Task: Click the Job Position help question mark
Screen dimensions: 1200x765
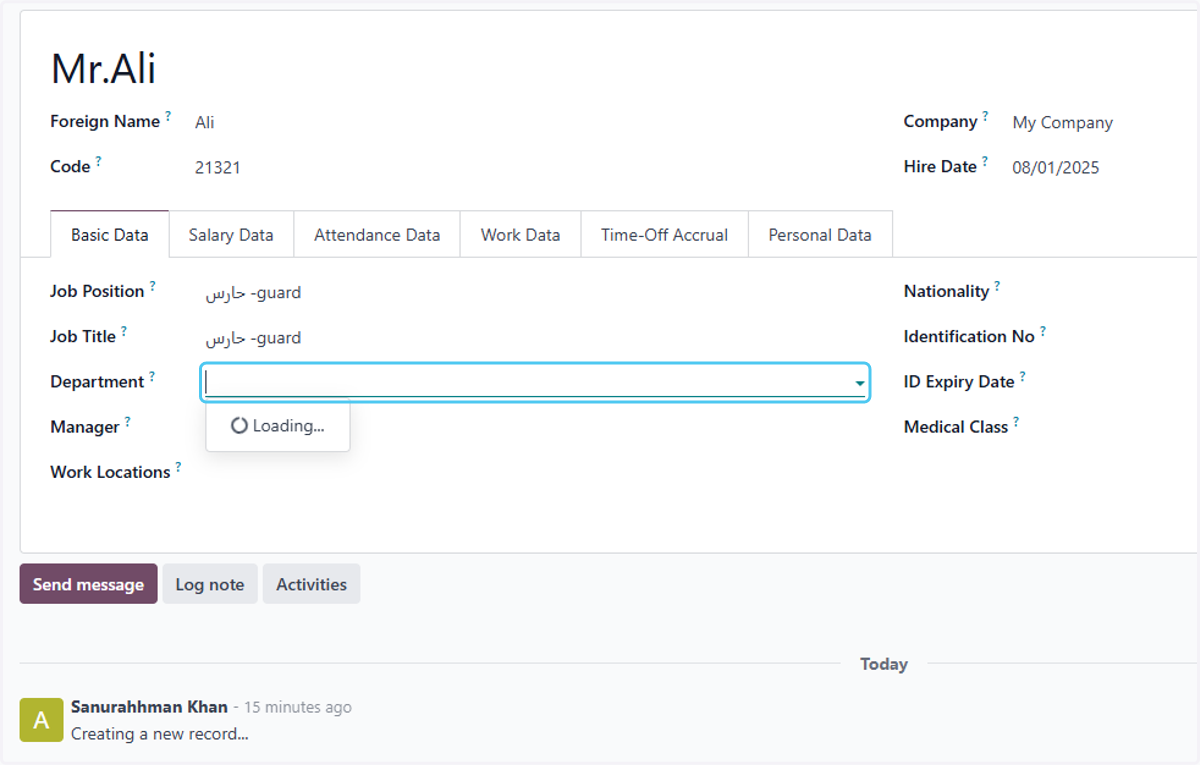Action: tap(152, 286)
